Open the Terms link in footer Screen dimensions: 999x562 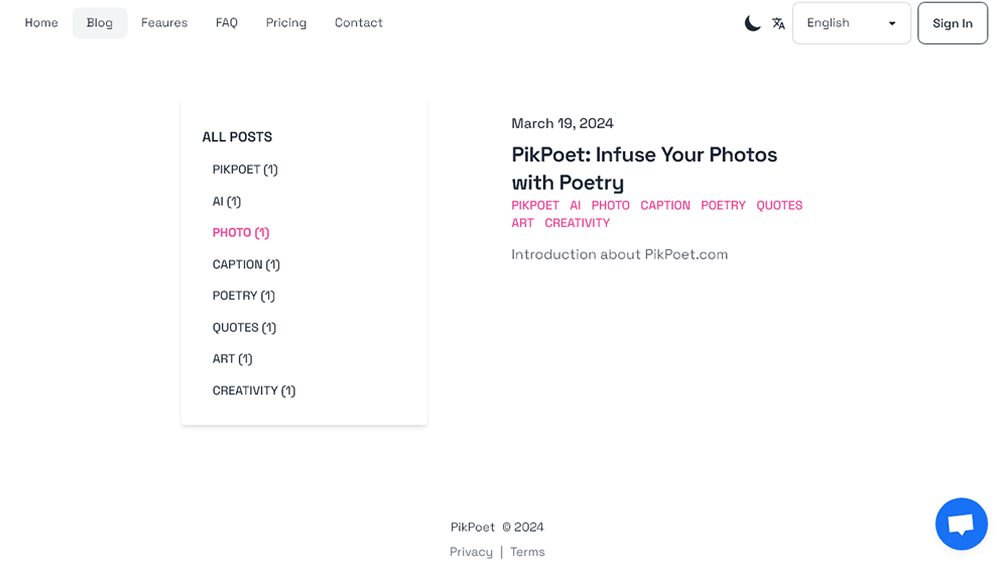528,552
